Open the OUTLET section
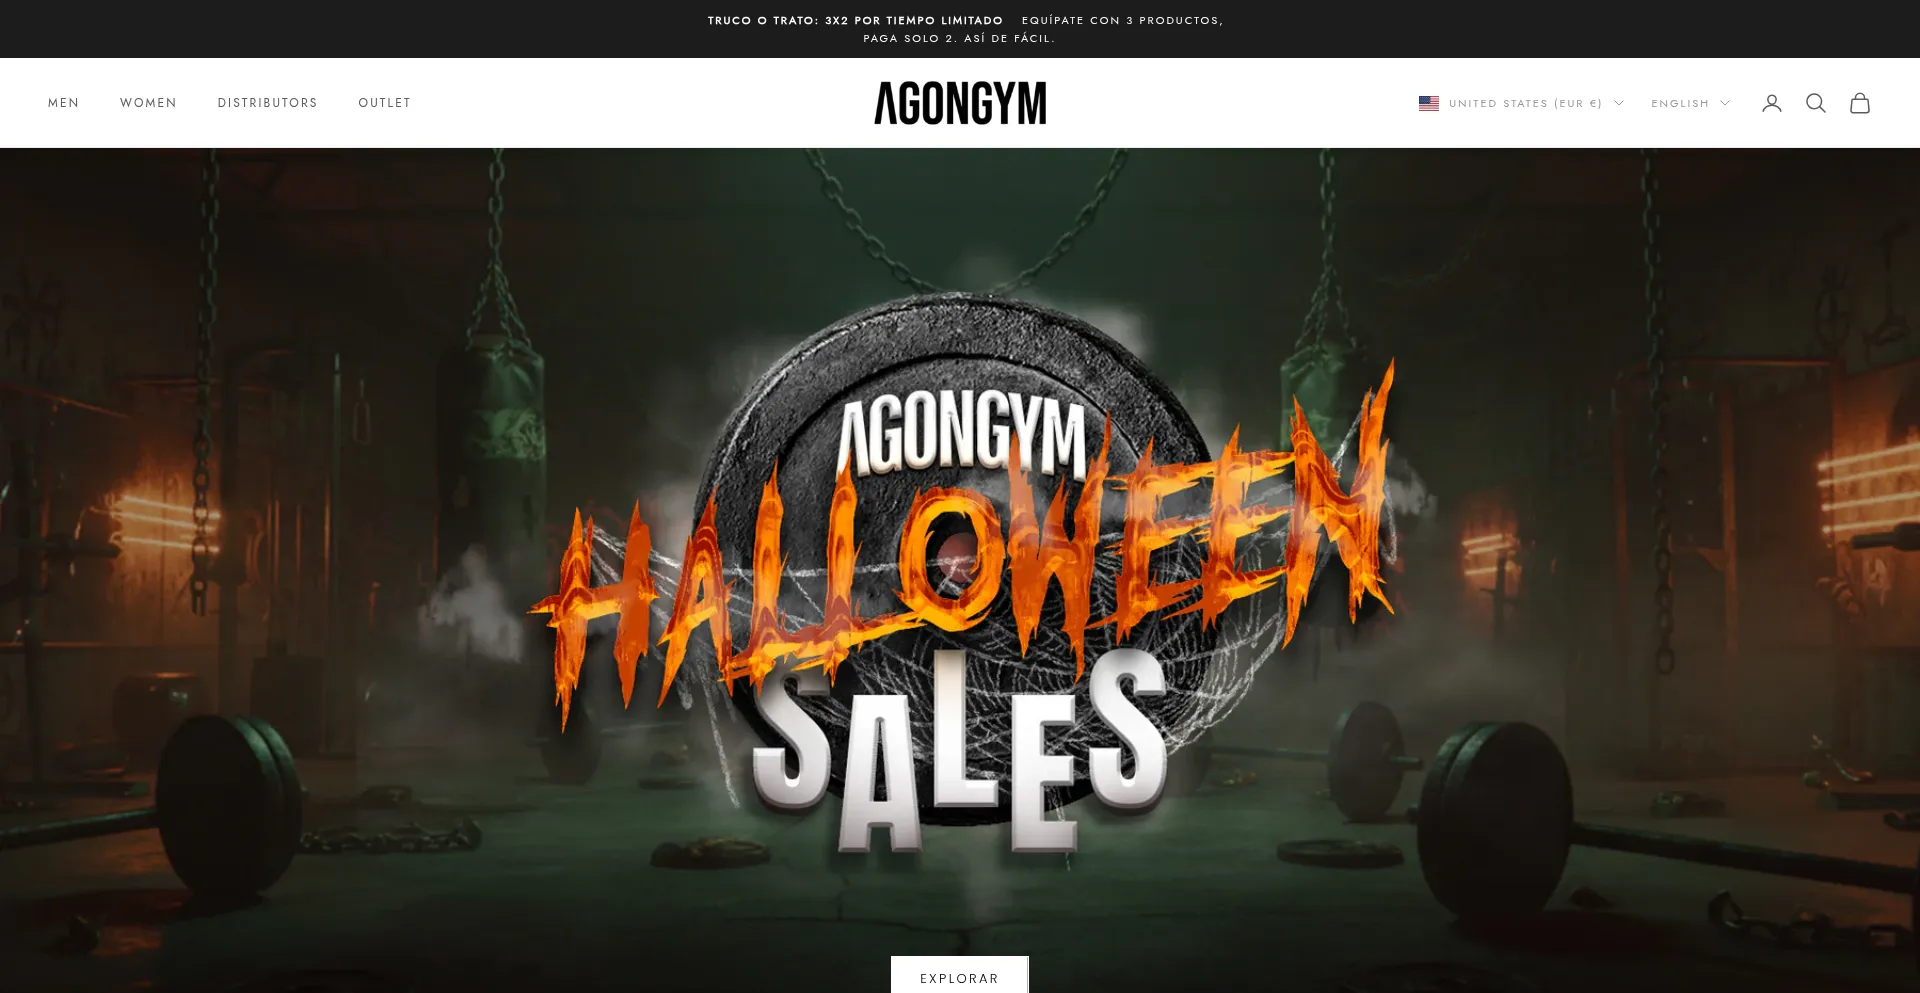Viewport: 1920px width, 993px height. point(385,103)
